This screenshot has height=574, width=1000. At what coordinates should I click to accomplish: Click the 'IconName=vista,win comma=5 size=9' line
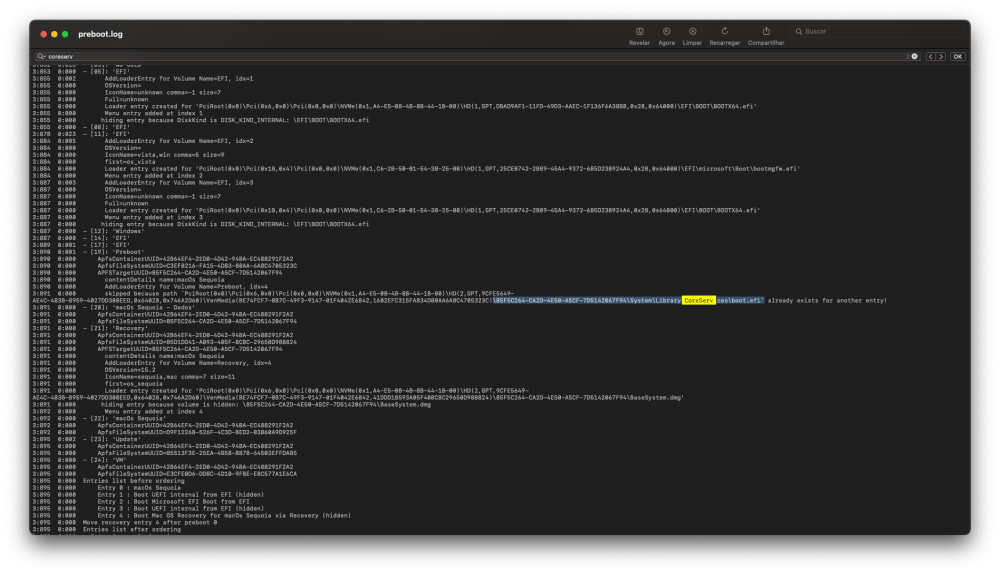pos(165,155)
